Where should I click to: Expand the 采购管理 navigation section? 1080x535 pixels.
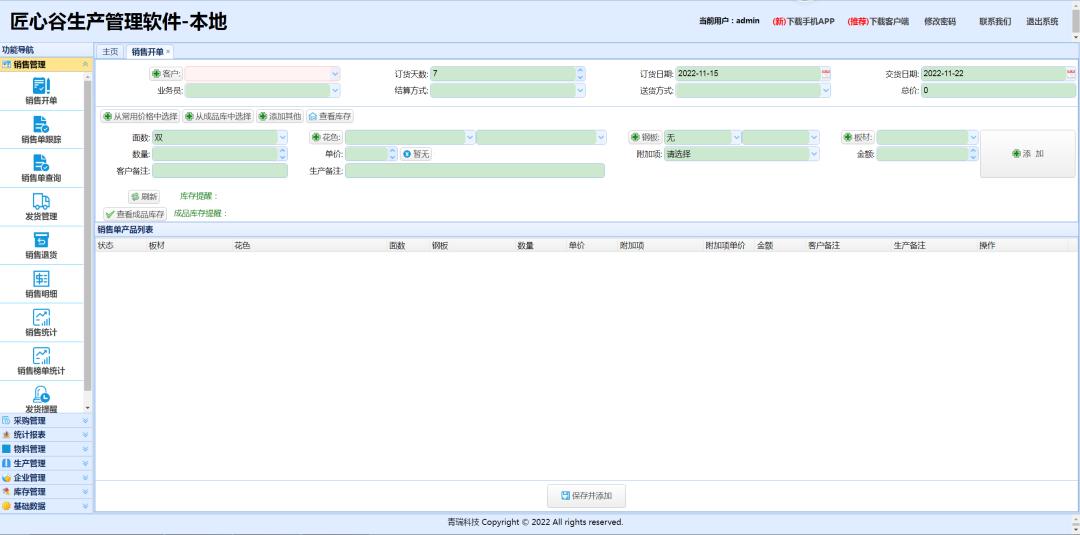pyautogui.click(x=45, y=421)
